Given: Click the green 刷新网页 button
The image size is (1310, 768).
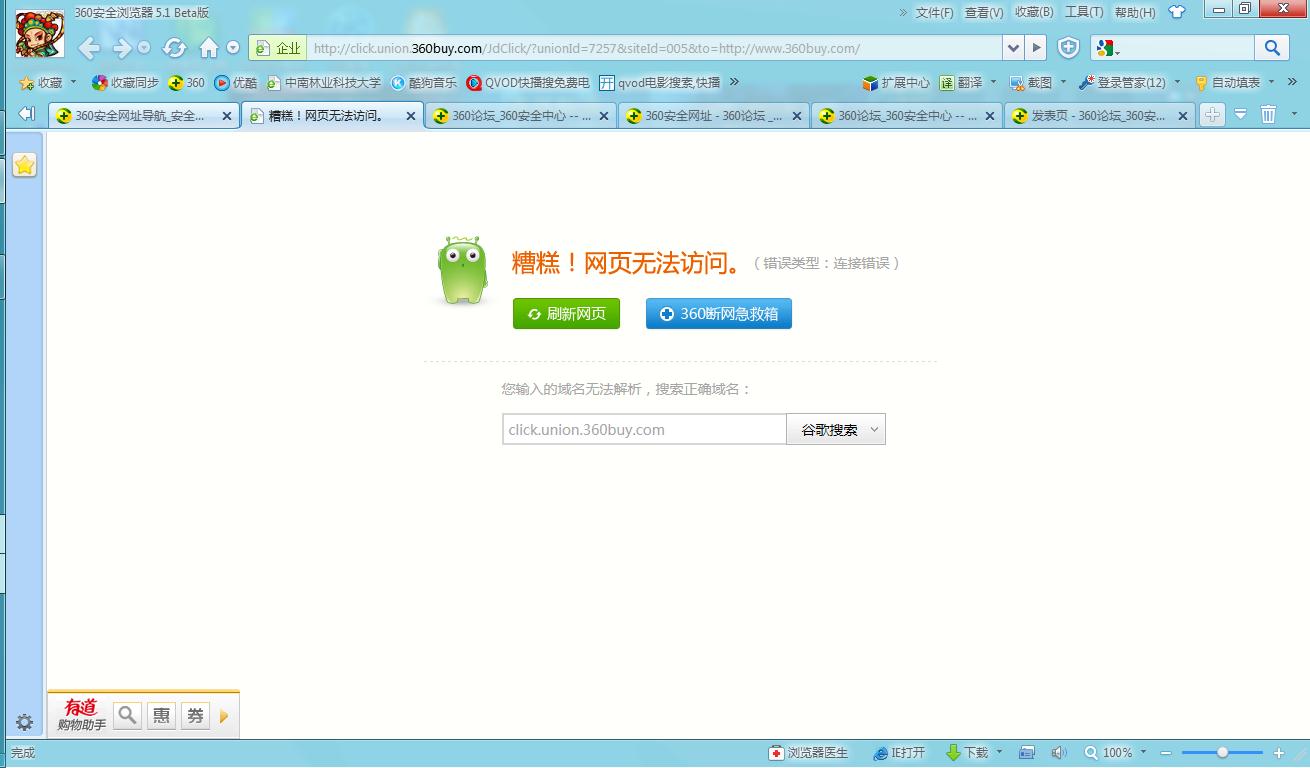Looking at the screenshot, I should [566, 314].
